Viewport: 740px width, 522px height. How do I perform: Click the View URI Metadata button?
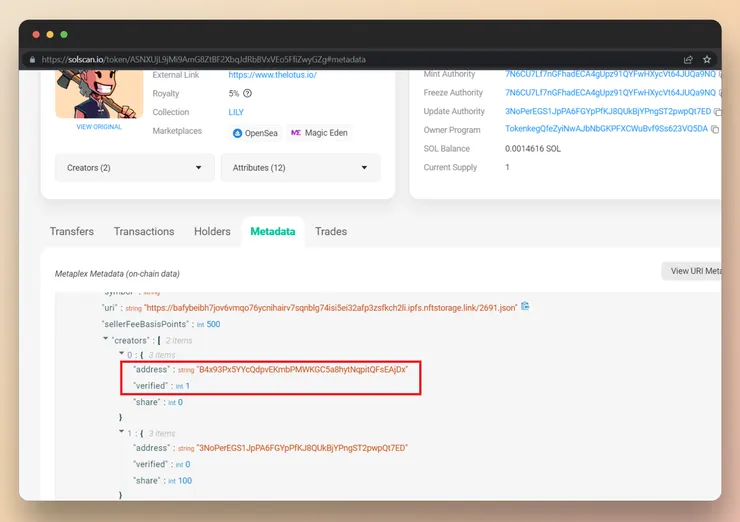coord(692,271)
